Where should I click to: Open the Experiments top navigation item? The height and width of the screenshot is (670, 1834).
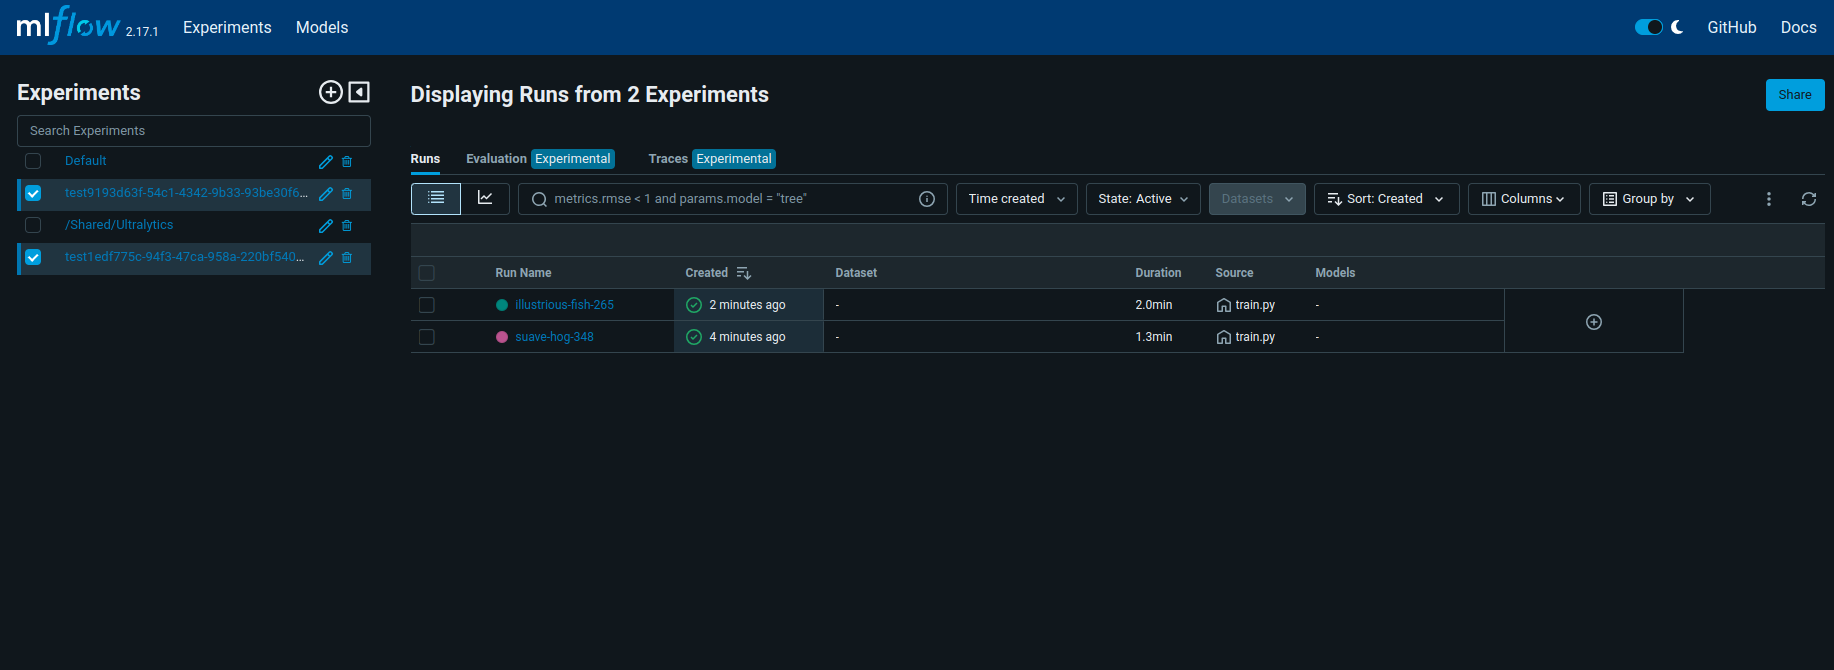pos(227,27)
